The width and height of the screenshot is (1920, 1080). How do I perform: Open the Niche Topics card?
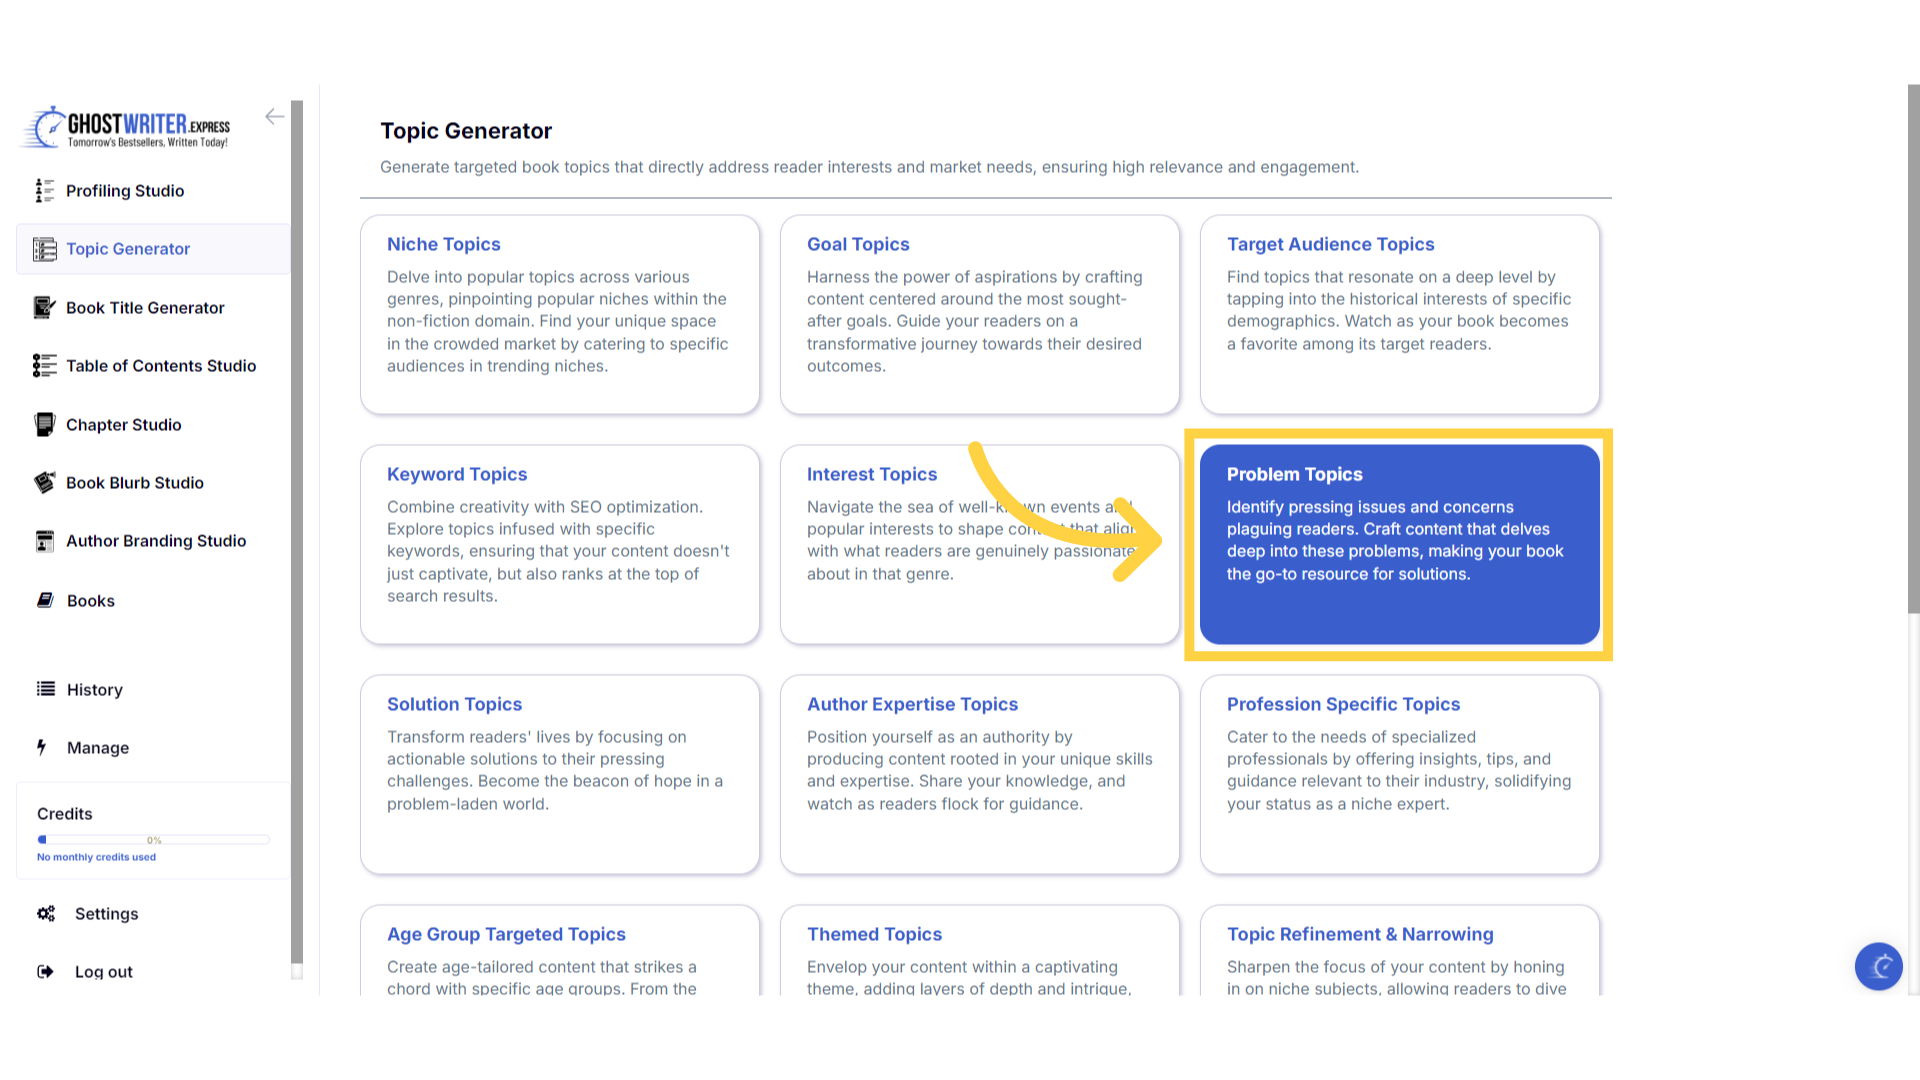pos(559,314)
